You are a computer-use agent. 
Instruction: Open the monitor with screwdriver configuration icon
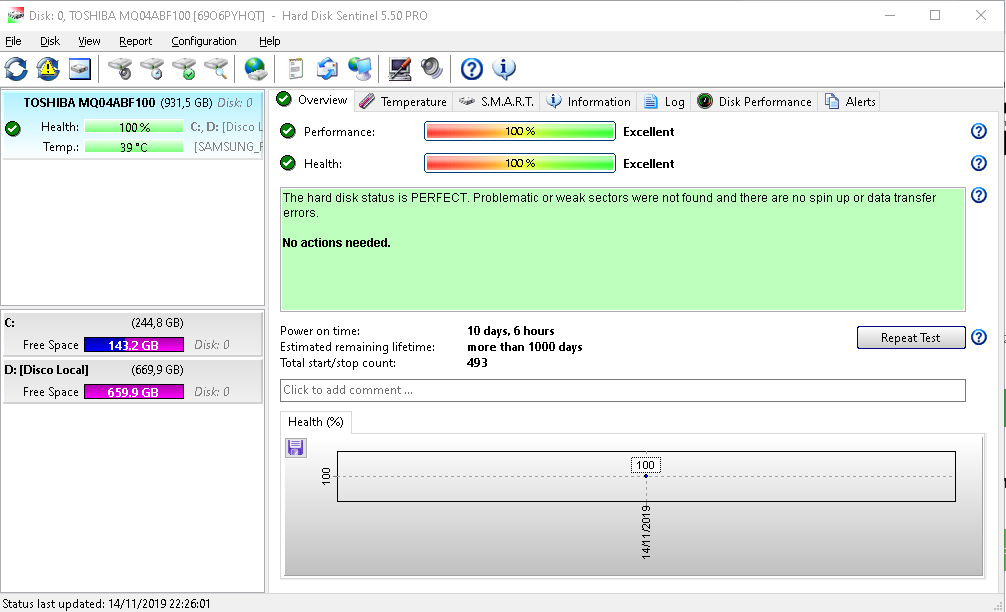click(x=400, y=69)
